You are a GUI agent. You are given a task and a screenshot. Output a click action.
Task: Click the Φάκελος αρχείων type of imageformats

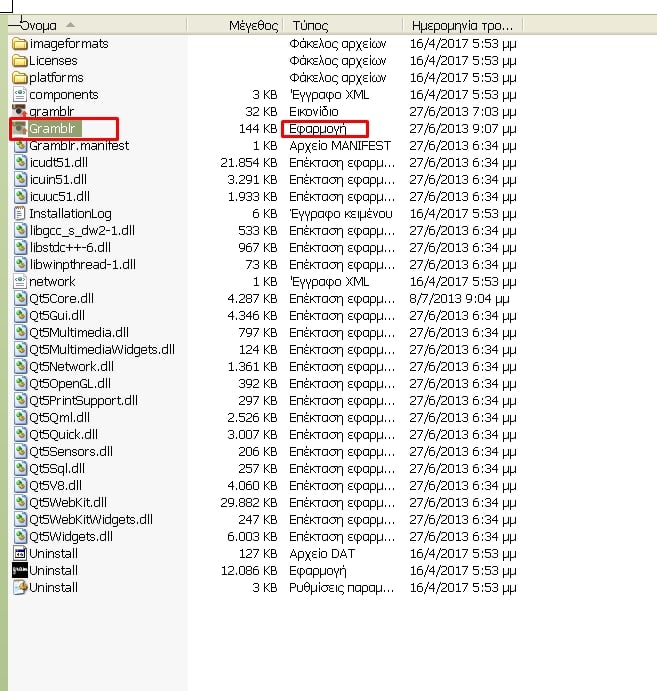(338, 44)
